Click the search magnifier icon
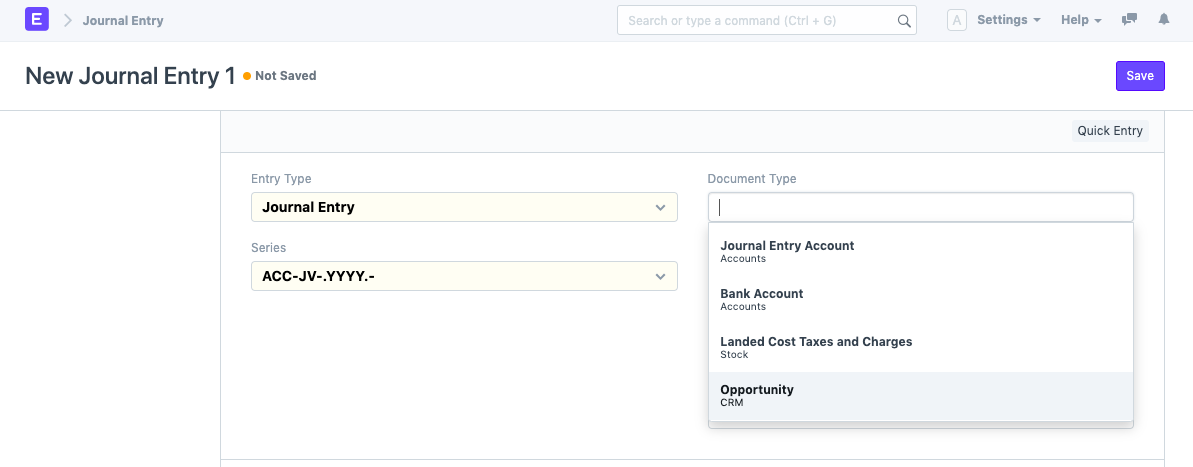The height and width of the screenshot is (467, 1193). click(x=903, y=21)
